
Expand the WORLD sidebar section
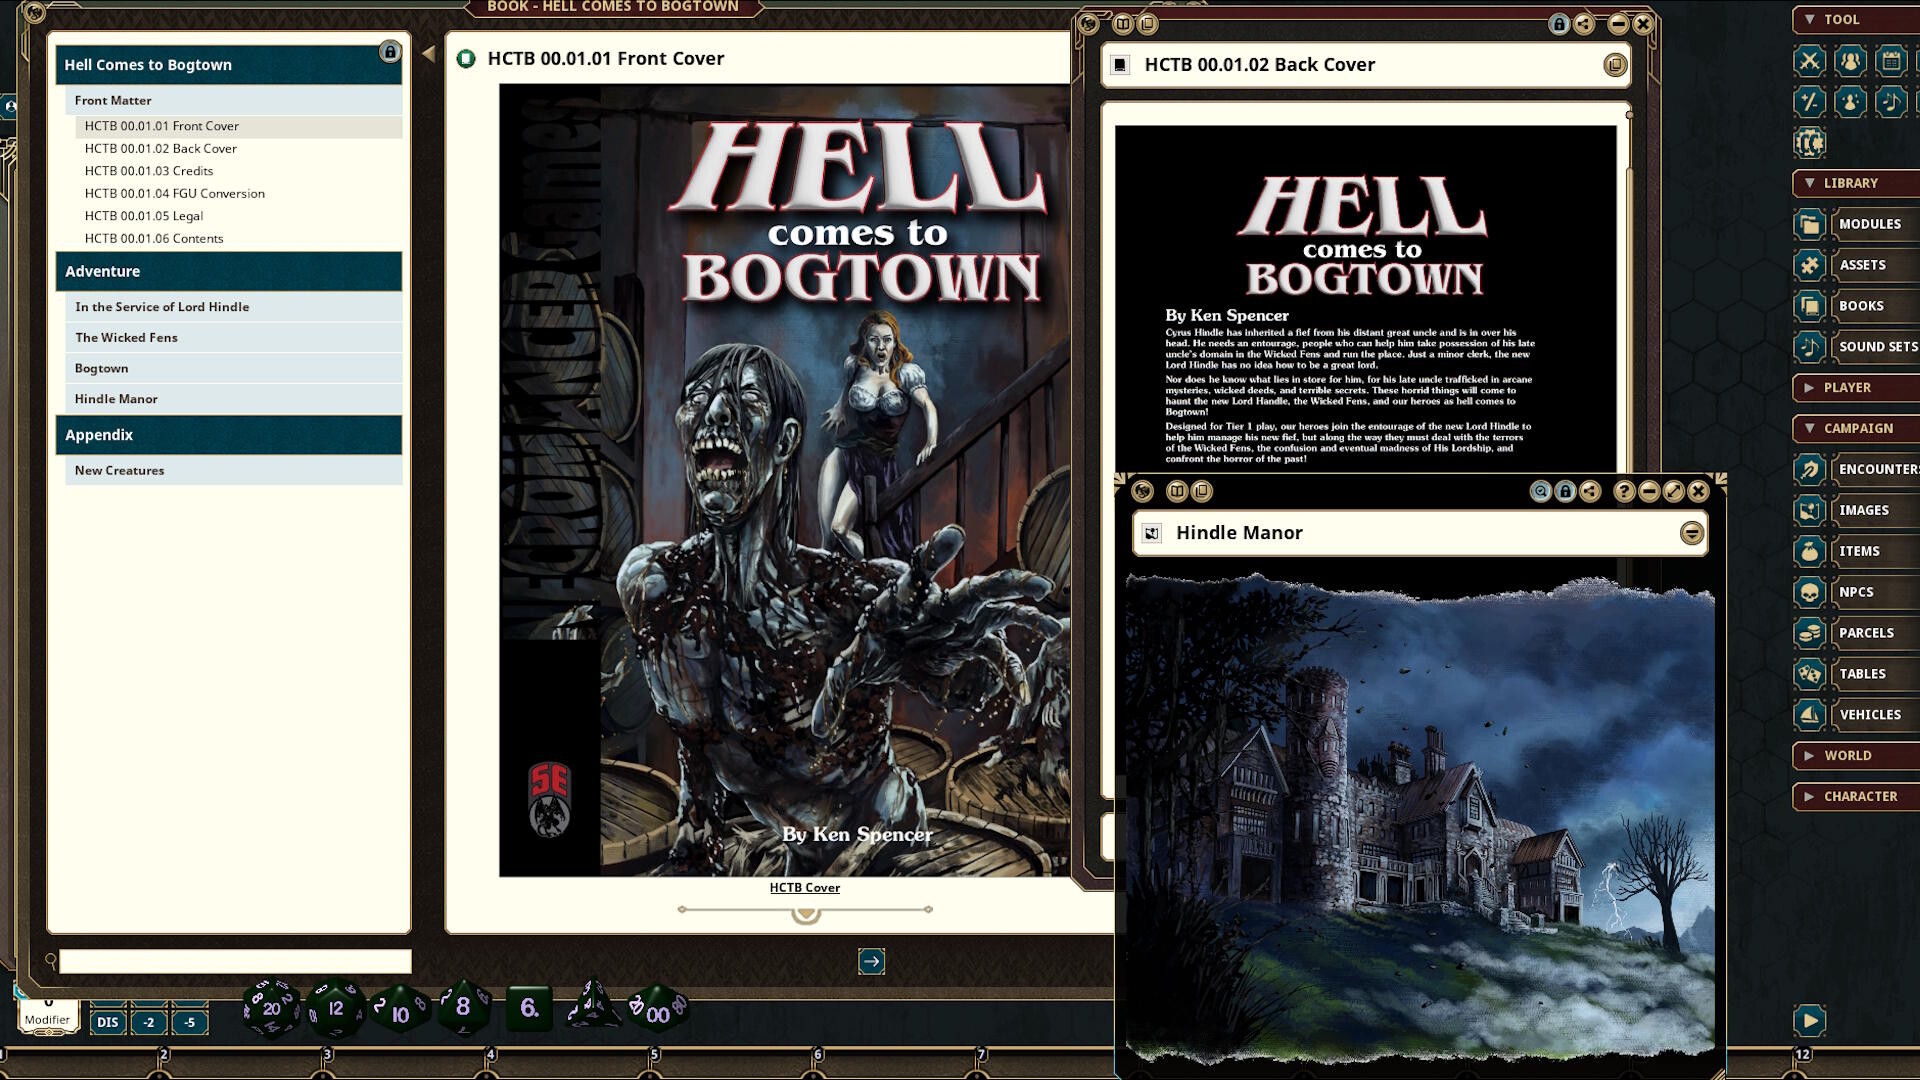[x=1856, y=755]
